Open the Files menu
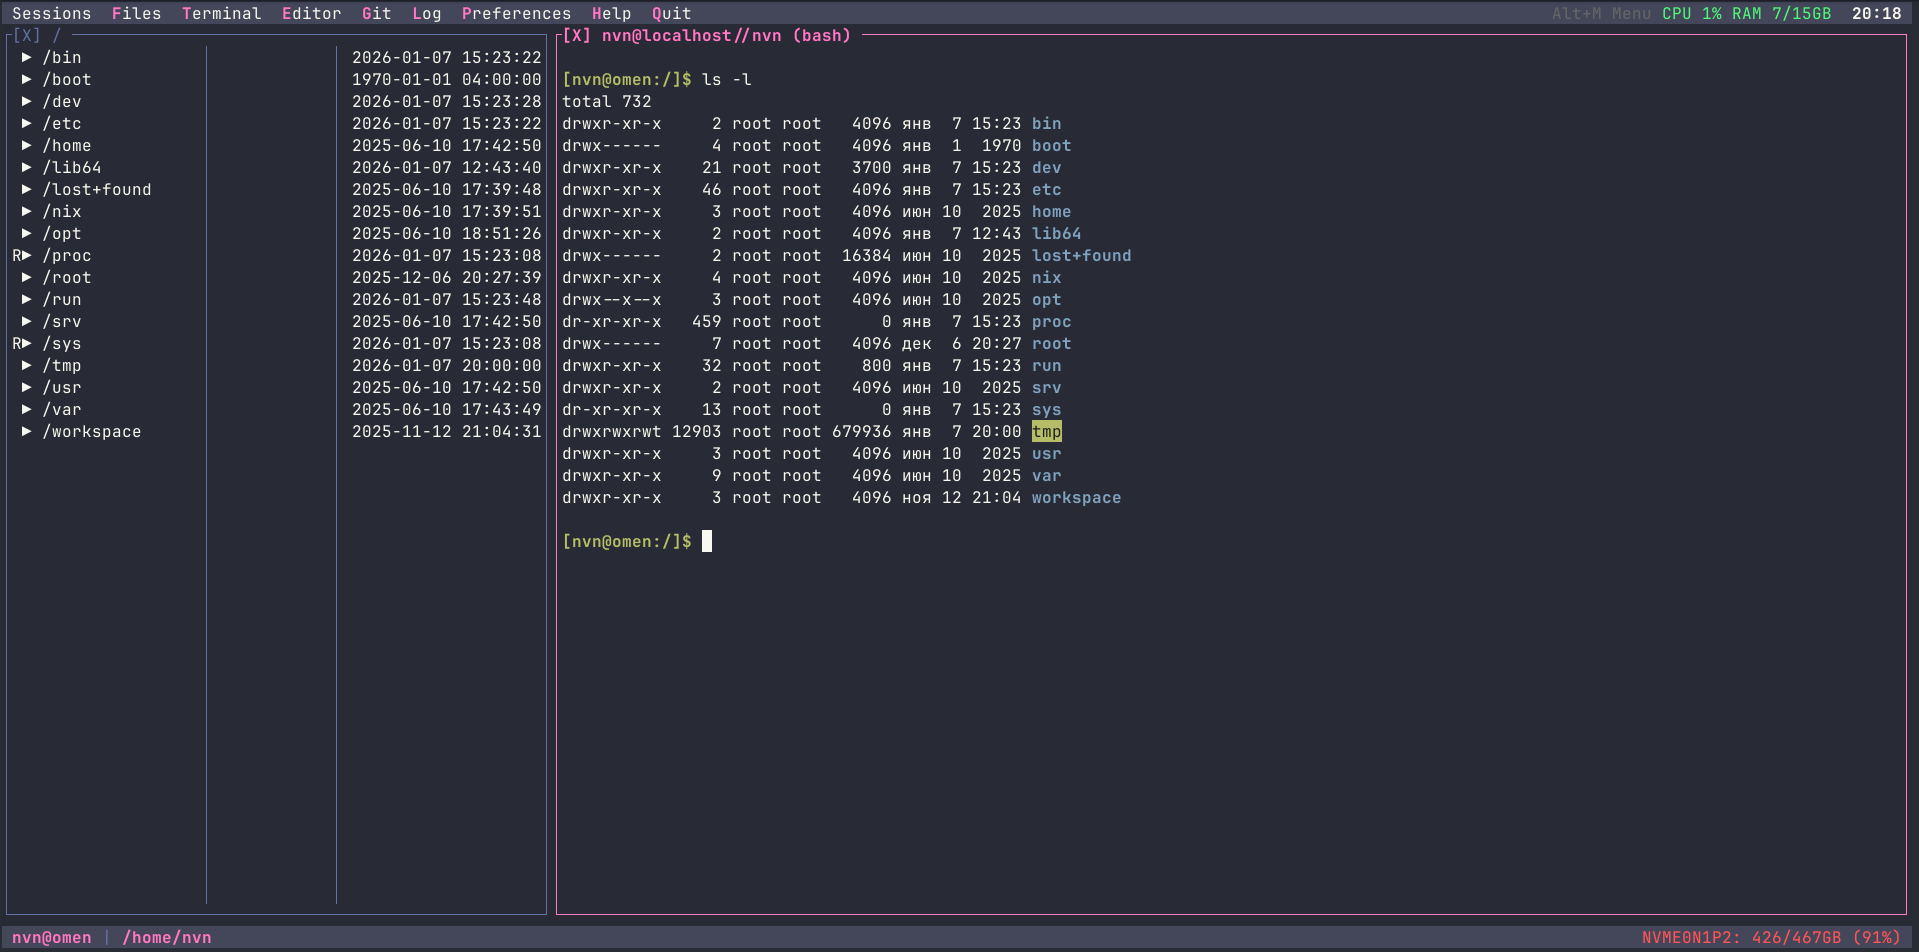This screenshot has height=952, width=1919. tap(136, 13)
